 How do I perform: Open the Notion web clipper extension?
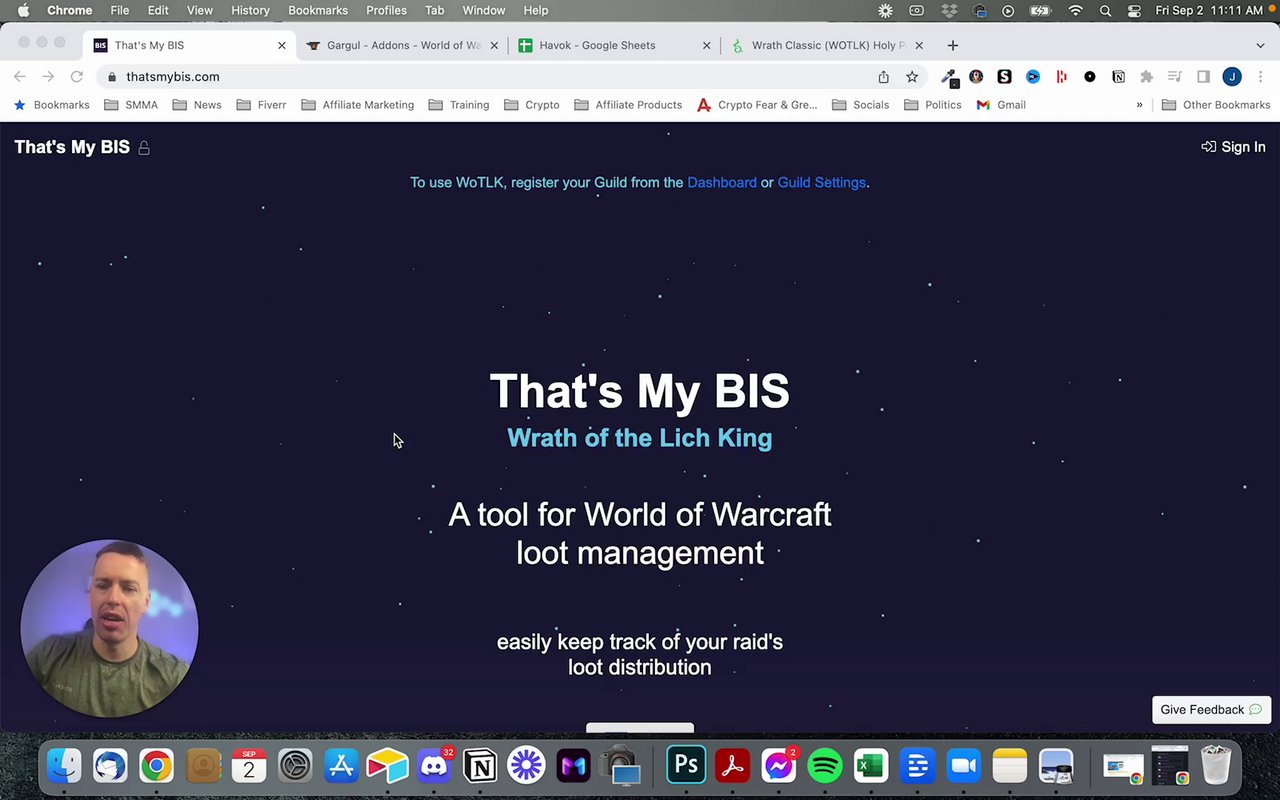[x=1118, y=77]
